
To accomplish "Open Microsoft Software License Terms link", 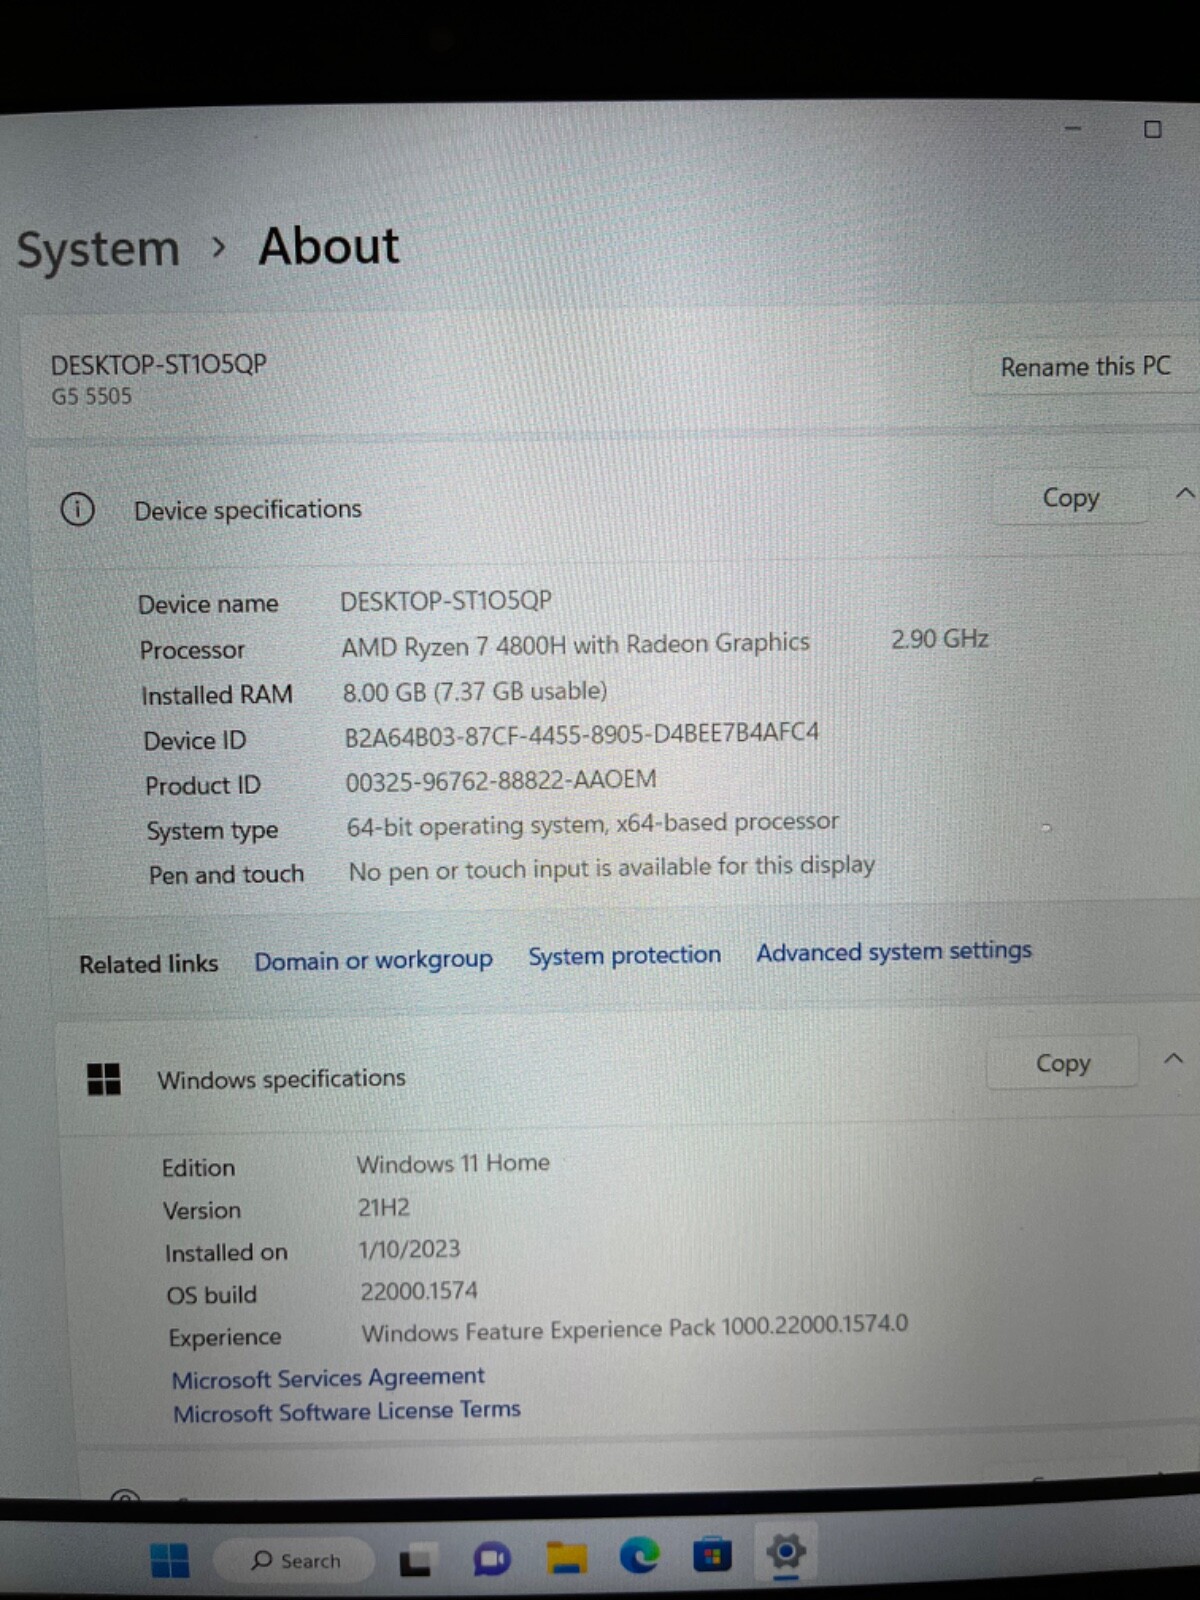I will pyautogui.click(x=346, y=1411).
